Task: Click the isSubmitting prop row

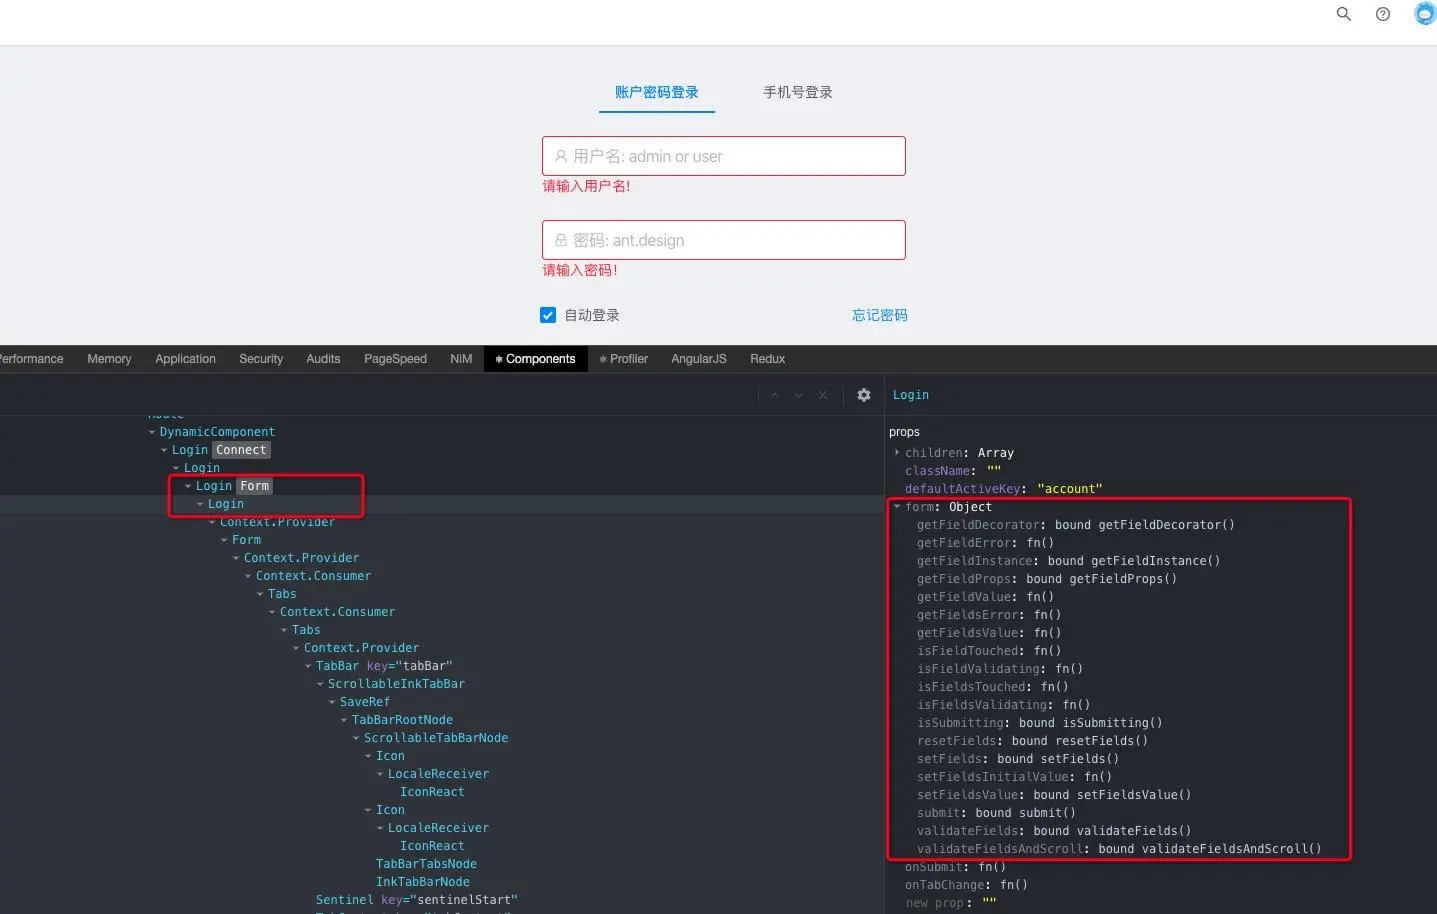Action: coord(1040,723)
